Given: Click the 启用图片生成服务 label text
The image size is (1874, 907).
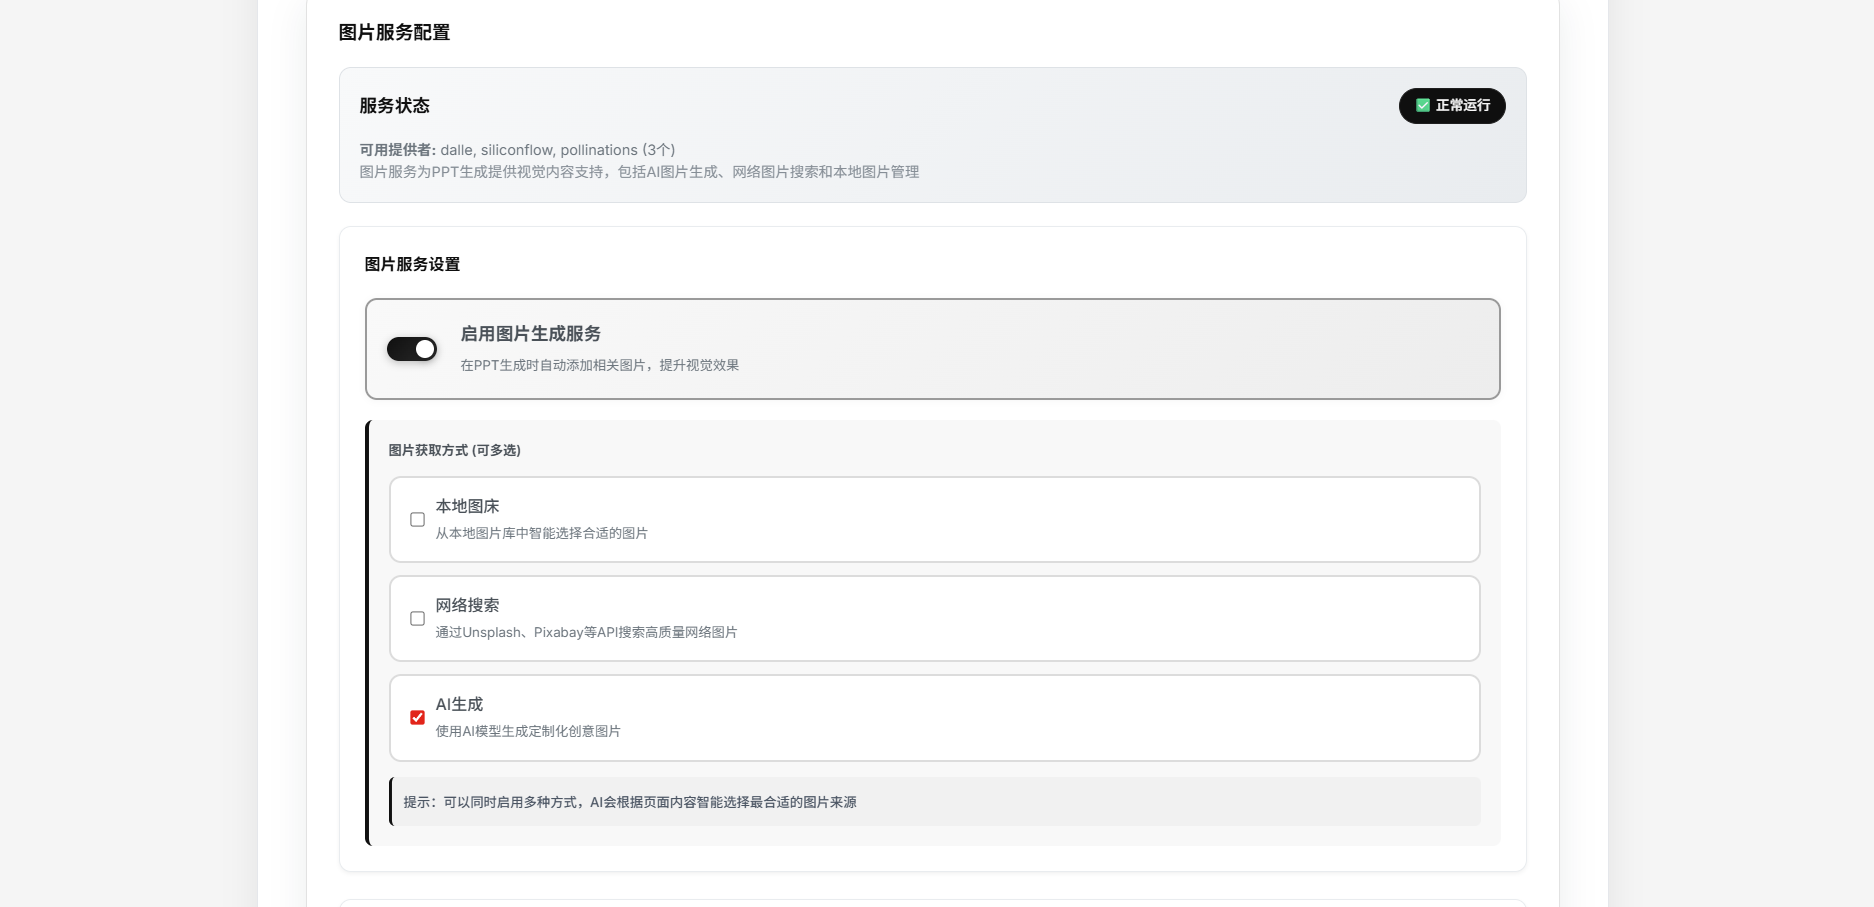Looking at the screenshot, I should 530,334.
